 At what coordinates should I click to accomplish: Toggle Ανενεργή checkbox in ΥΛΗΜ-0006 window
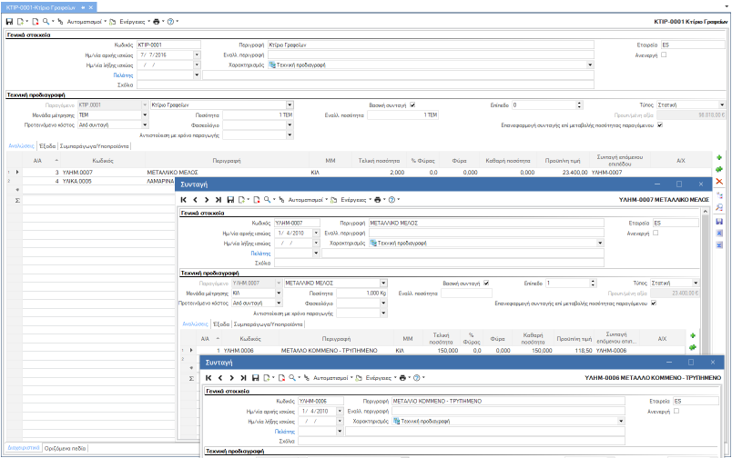tap(676, 411)
